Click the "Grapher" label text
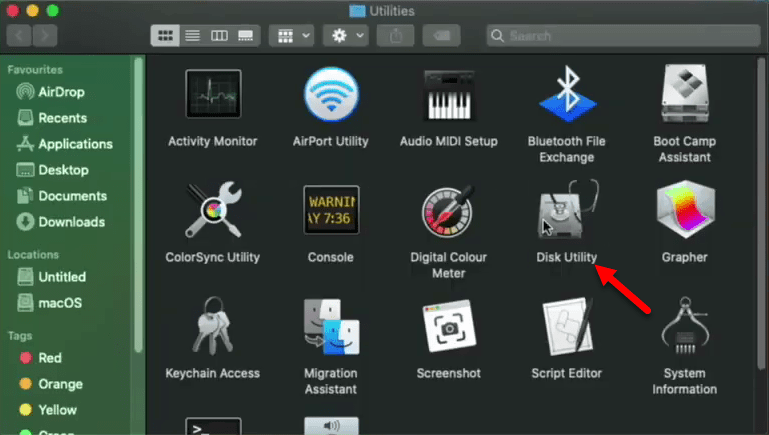This screenshot has height=435, width=769. click(x=685, y=257)
